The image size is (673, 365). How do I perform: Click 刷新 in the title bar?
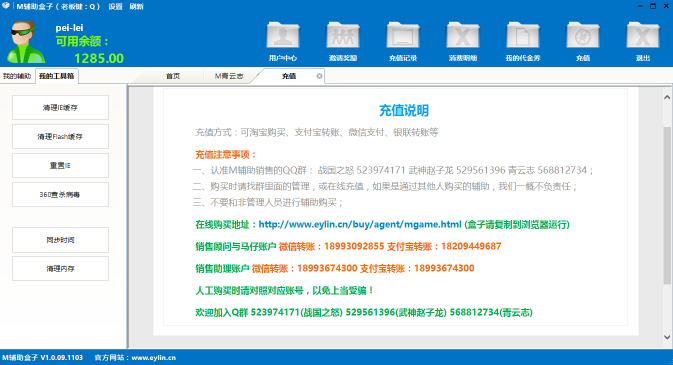[136, 6]
